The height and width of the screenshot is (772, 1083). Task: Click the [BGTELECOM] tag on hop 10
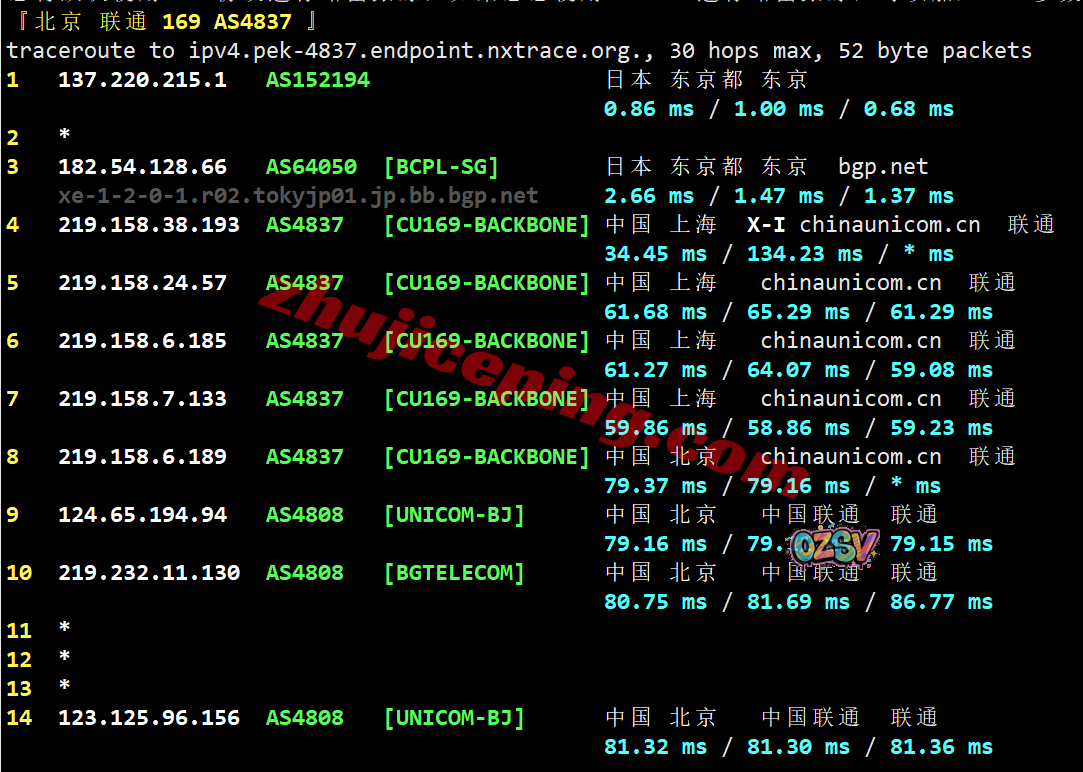tap(454, 573)
